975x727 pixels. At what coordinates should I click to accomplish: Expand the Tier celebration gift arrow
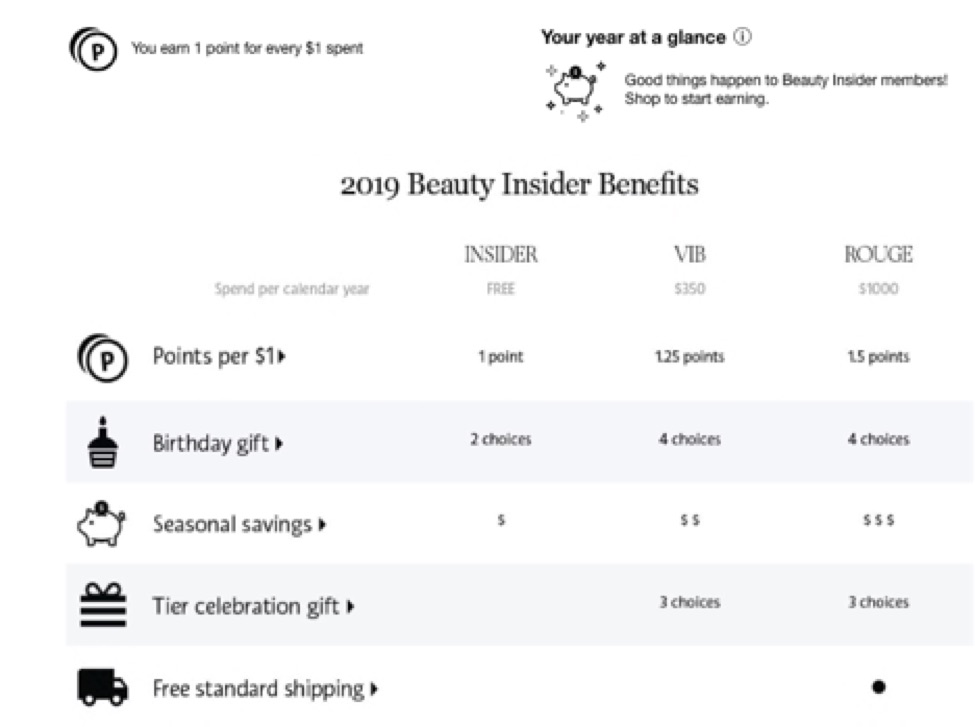coord(351,606)
